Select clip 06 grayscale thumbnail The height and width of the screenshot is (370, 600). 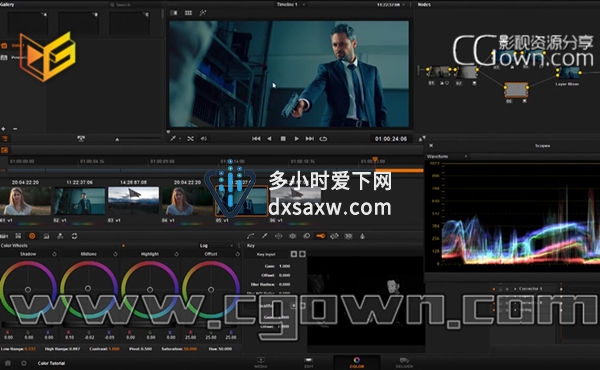(x=295, y=201)
